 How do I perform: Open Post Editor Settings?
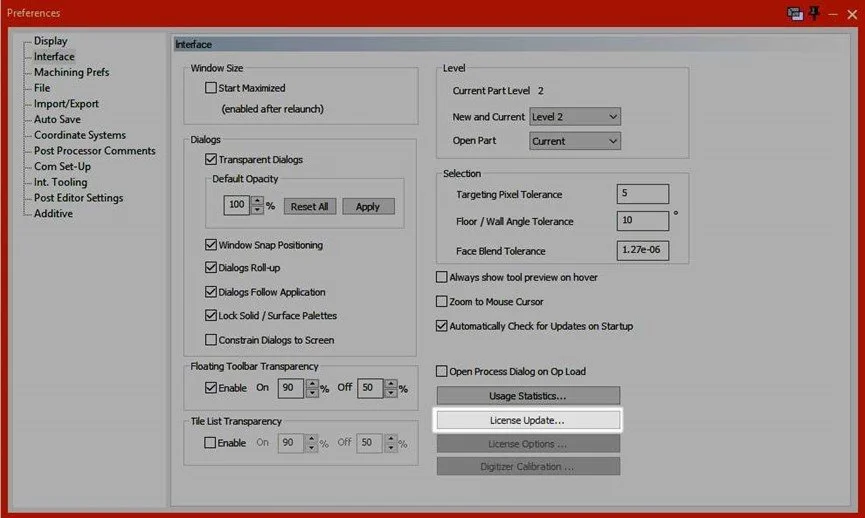pyautogui.click(x=78, y=198)
